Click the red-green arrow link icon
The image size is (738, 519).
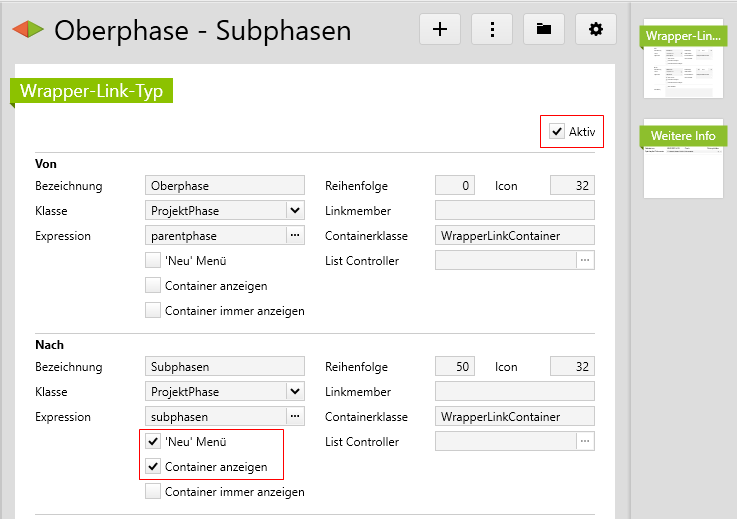tap(27, 30)
